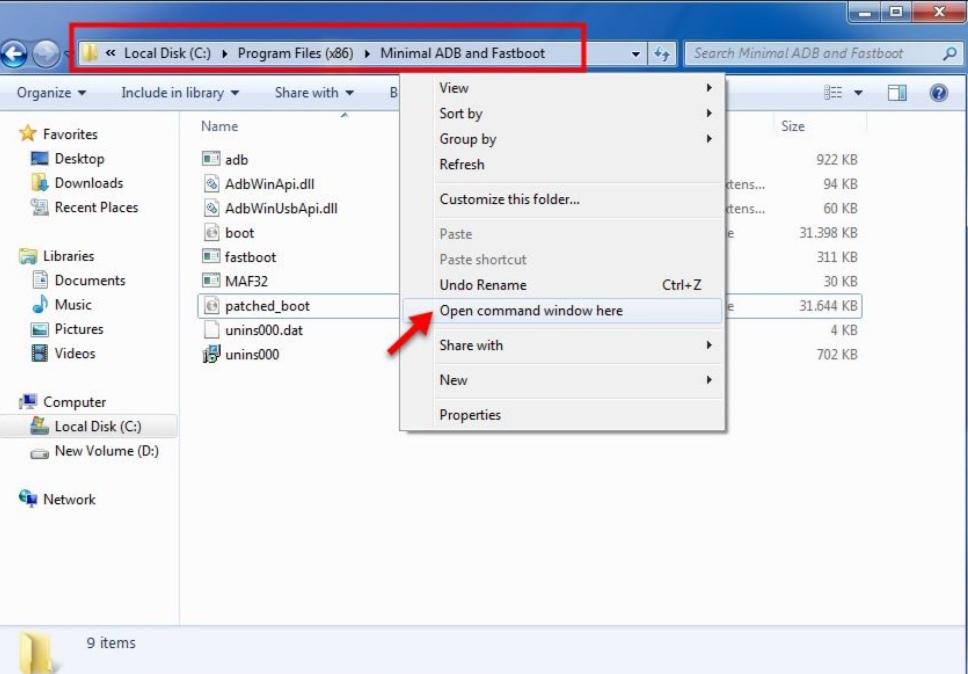The height and width of the screenshot is (674, 968).
Task: Choose Refresh from the context menu
Action: [x=562, y=164]
